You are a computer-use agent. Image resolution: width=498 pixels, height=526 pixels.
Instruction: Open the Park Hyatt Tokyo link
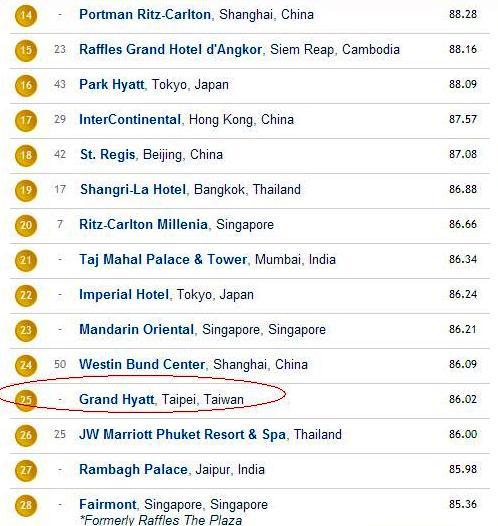112,85
